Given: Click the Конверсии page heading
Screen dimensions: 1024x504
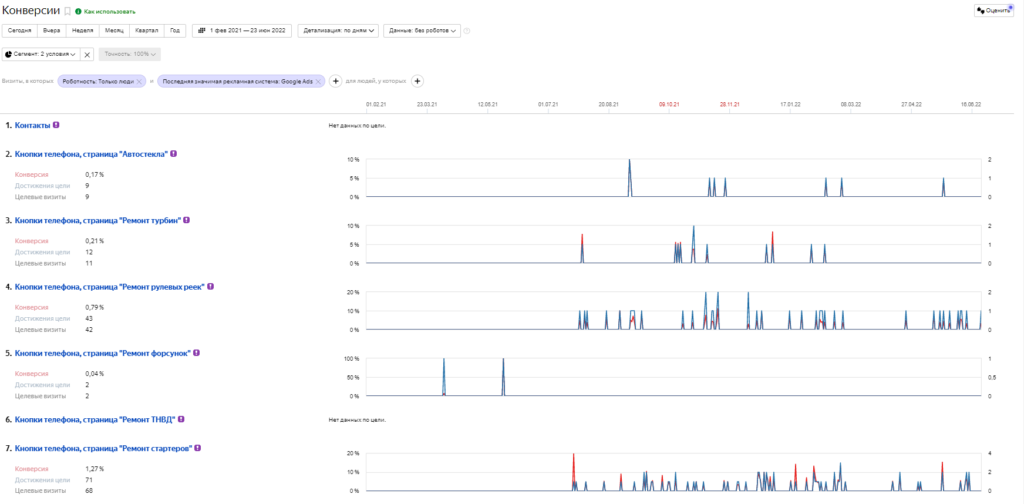Looking at the screenshot, I should point(31,10).
